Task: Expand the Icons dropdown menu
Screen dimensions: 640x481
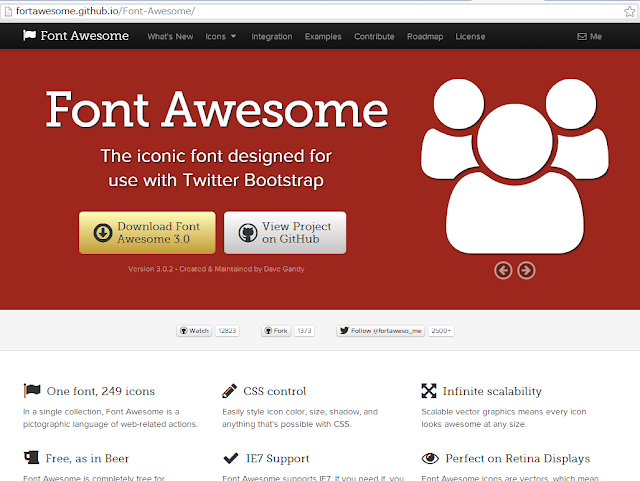Action: click(x=220, y=36)
